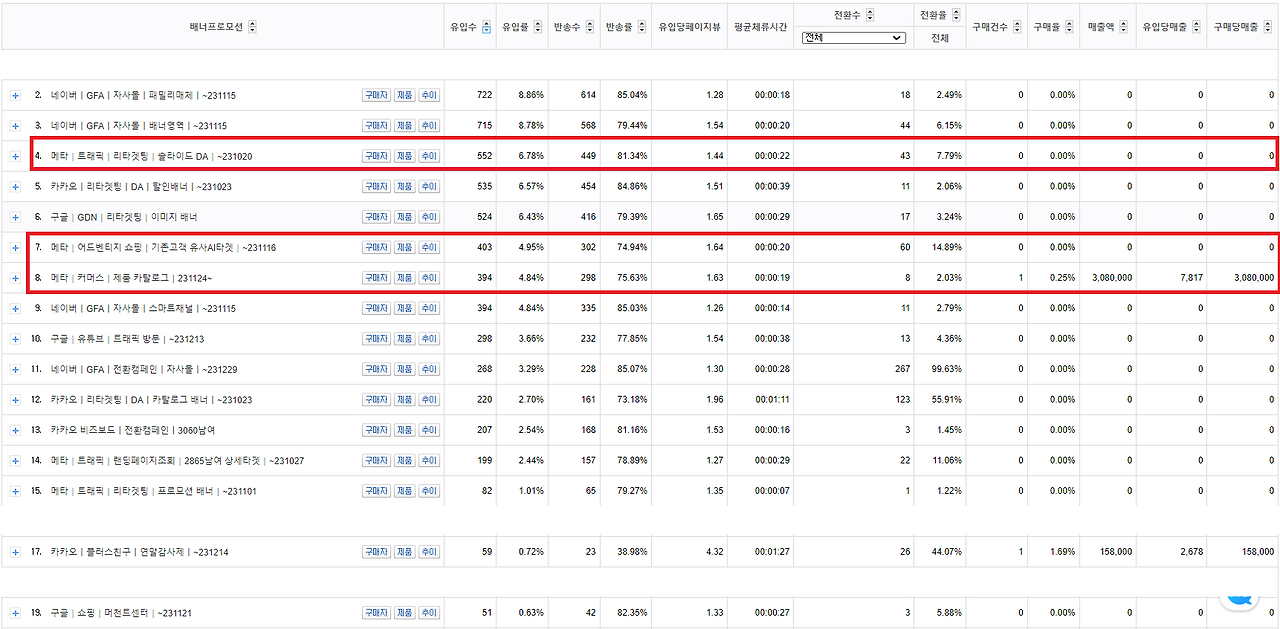Sort by the 구매율 column sort icon
The image size is (1280, 629).
1070,27
